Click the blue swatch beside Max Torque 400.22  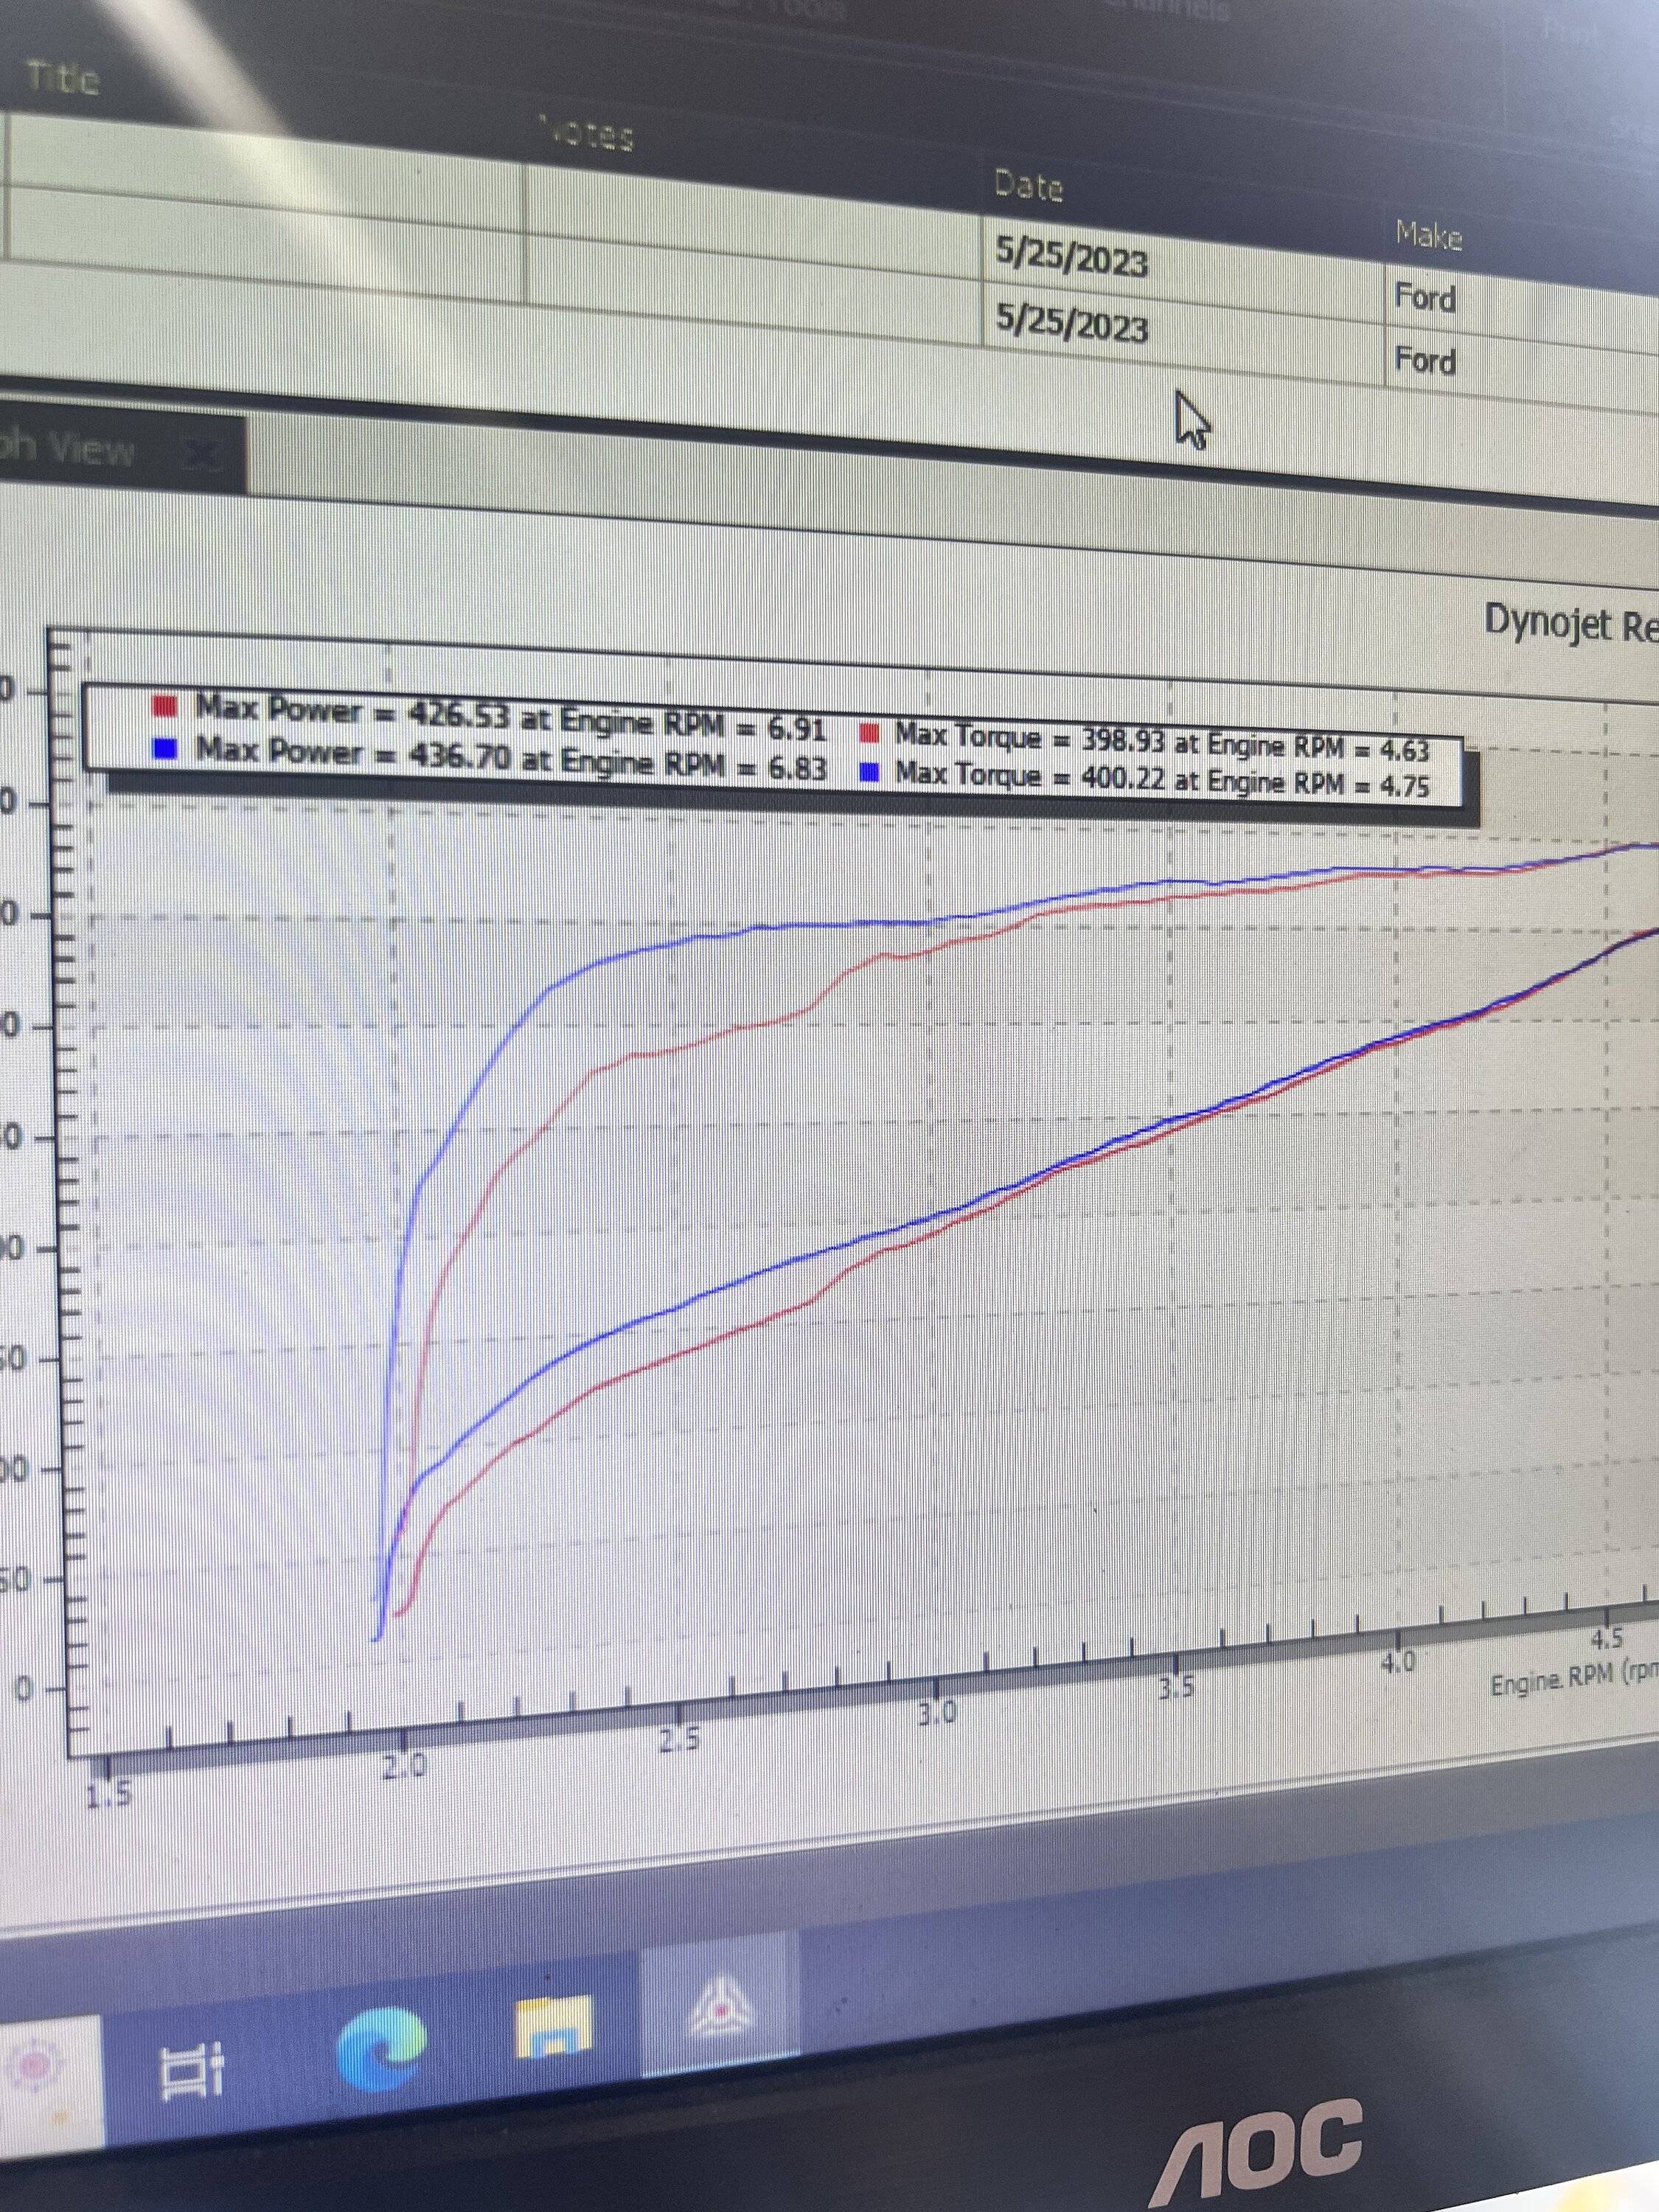[869, 772]
